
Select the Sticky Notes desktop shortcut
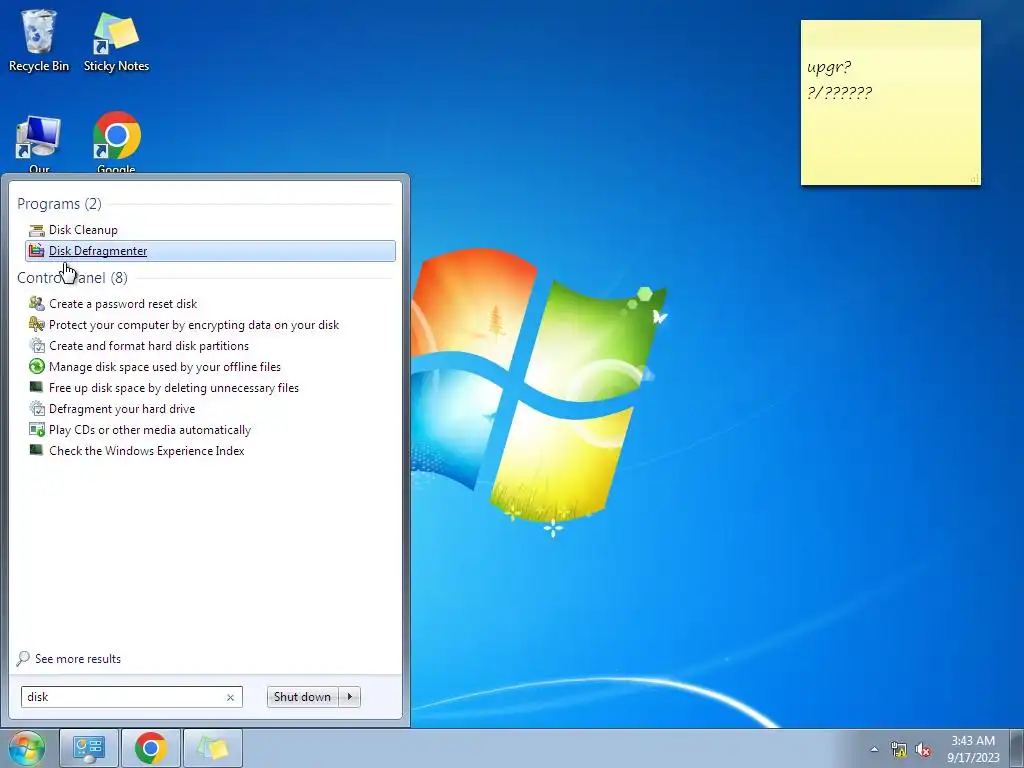[x=116, y=40]
